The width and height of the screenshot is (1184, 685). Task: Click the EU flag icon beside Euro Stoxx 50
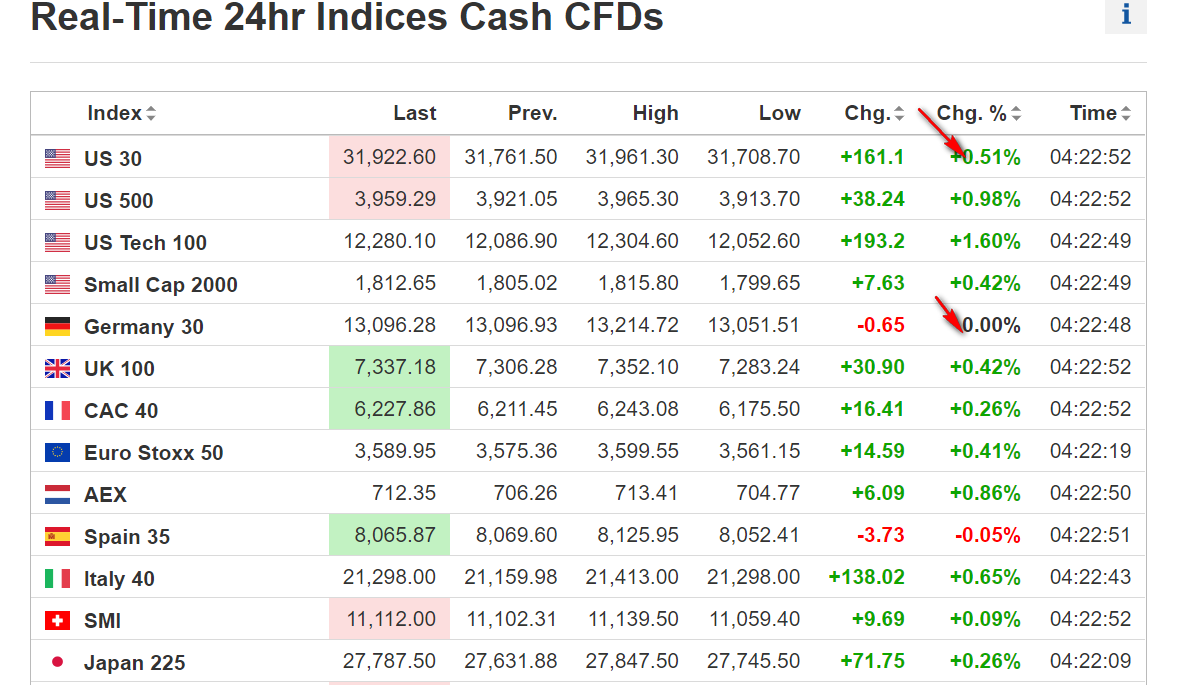[x=58, y=452]
